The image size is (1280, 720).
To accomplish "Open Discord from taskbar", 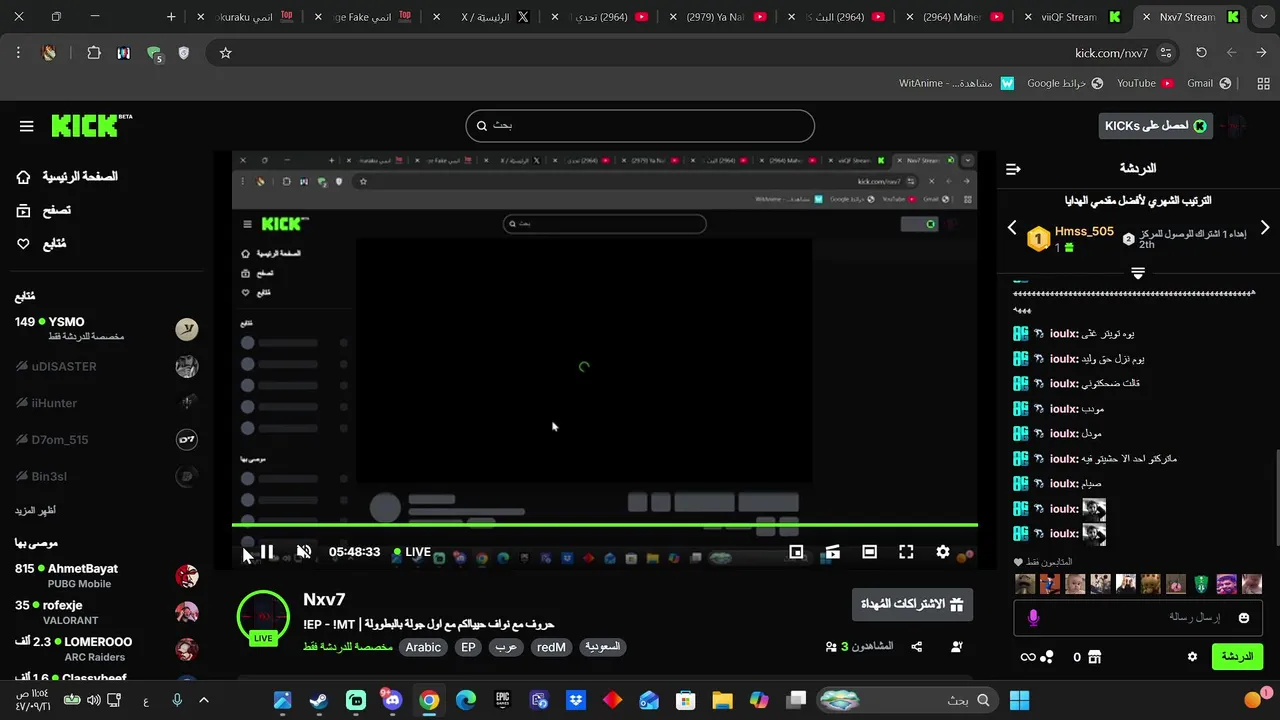I will click(x=392, y=700).
